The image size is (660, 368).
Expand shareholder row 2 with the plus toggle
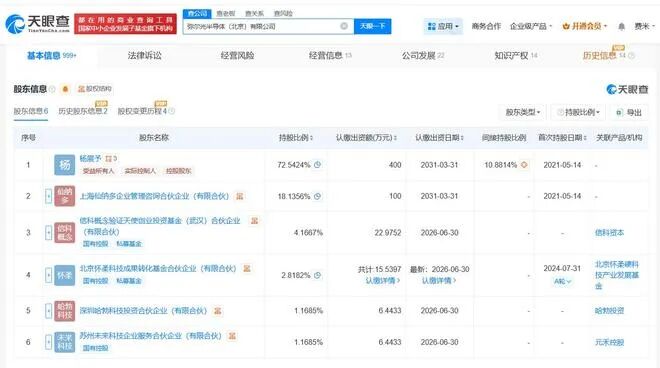[48, 196]
